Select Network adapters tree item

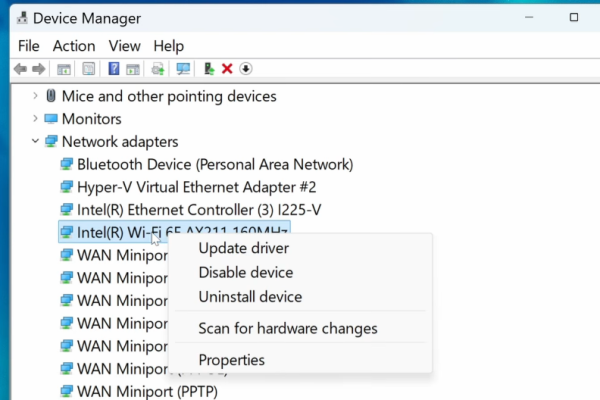120,142
